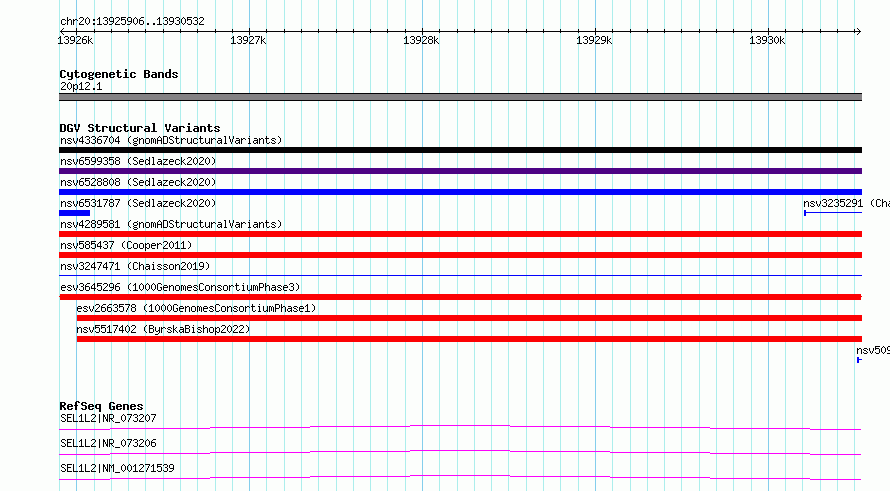Select the red esv3645296 variant bar
890x491 pixels.
pos(460,297)
